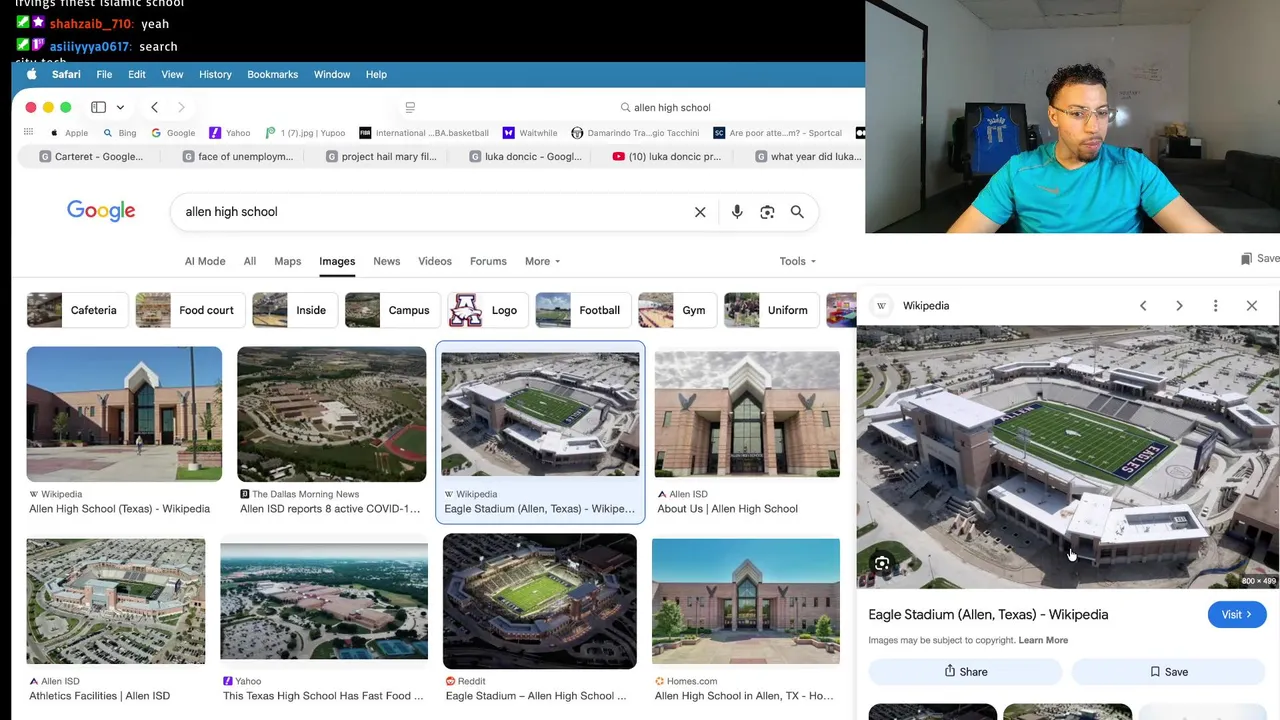Image resolution: width=1280 pixels, height=720 pixels.
Task: Search inside image with lens icon
Action: pos(882,564)
